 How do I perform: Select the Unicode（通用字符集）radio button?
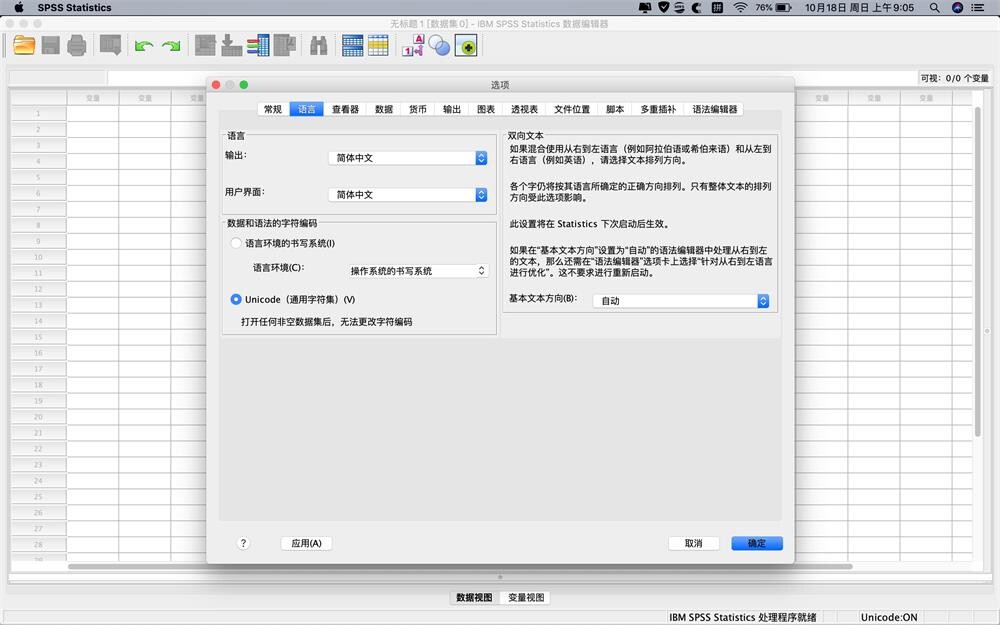point(236,299)
